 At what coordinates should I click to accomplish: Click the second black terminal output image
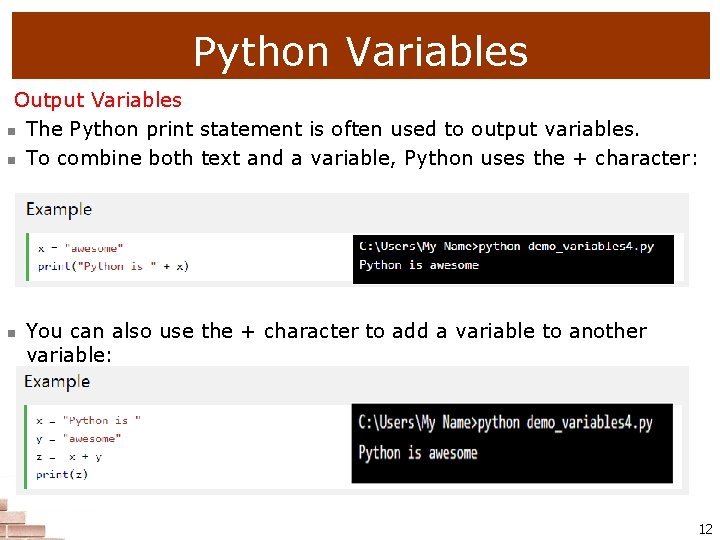512,442
